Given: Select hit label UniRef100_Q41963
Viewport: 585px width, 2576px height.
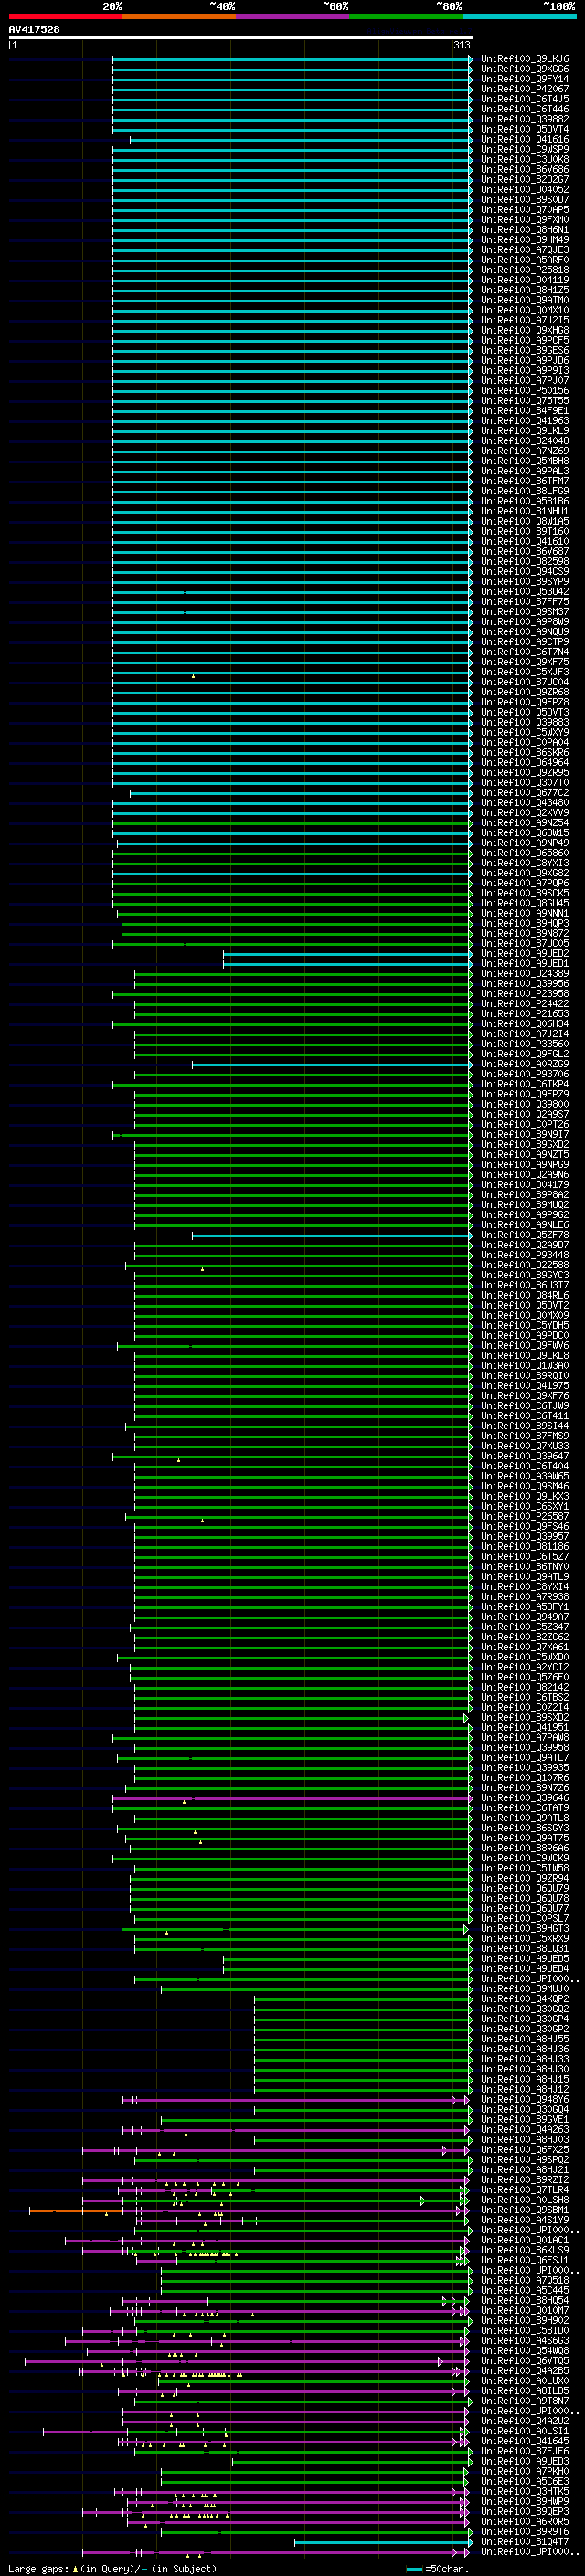Looking at the screenshot, I should (x=525, y=420).
